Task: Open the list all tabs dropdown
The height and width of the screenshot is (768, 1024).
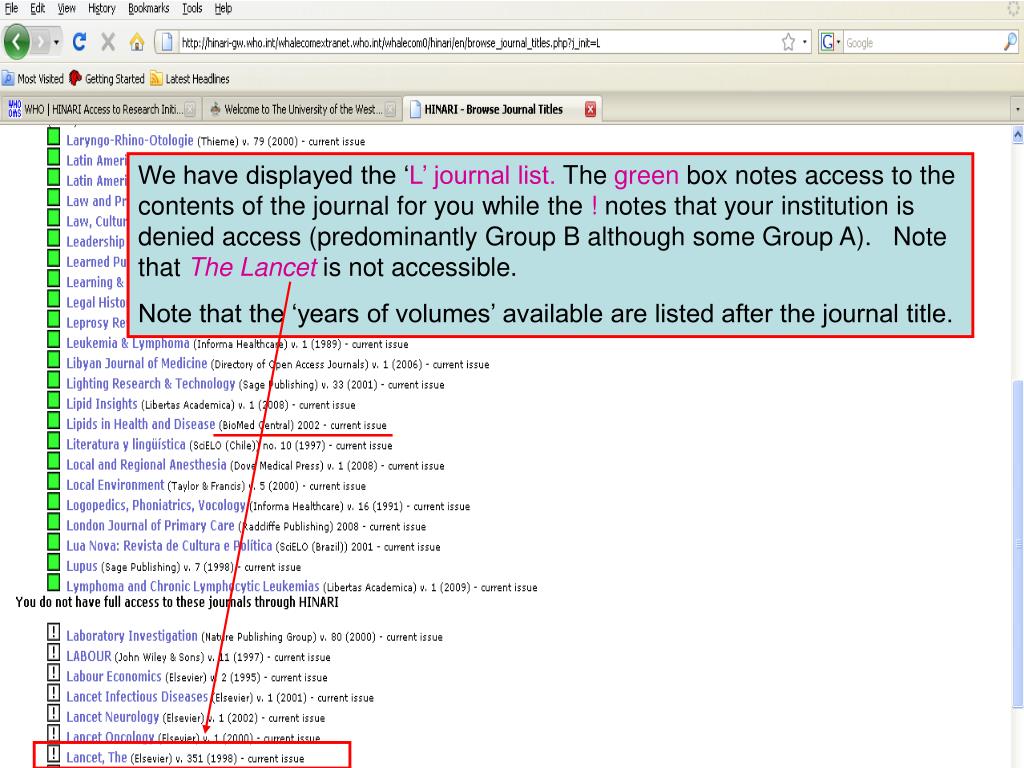Action: click(x=1017, y=109)
